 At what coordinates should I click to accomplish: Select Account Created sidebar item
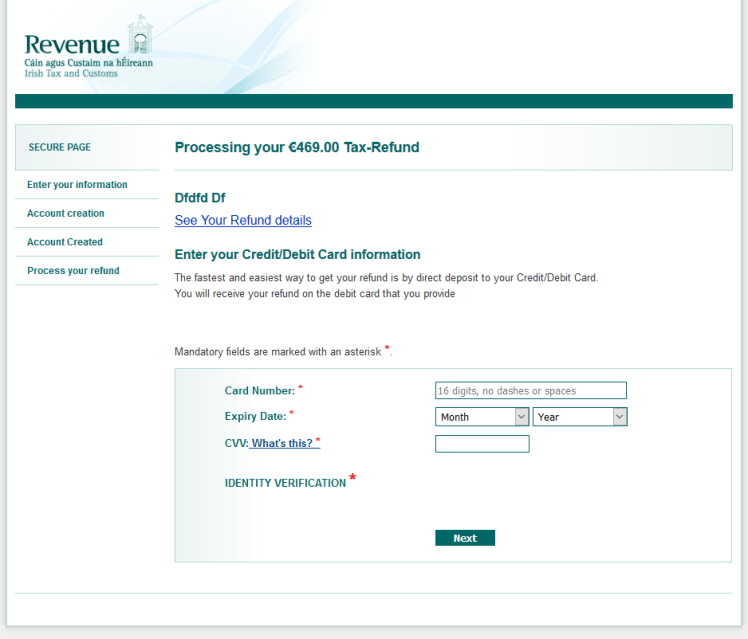click(65, 242)
